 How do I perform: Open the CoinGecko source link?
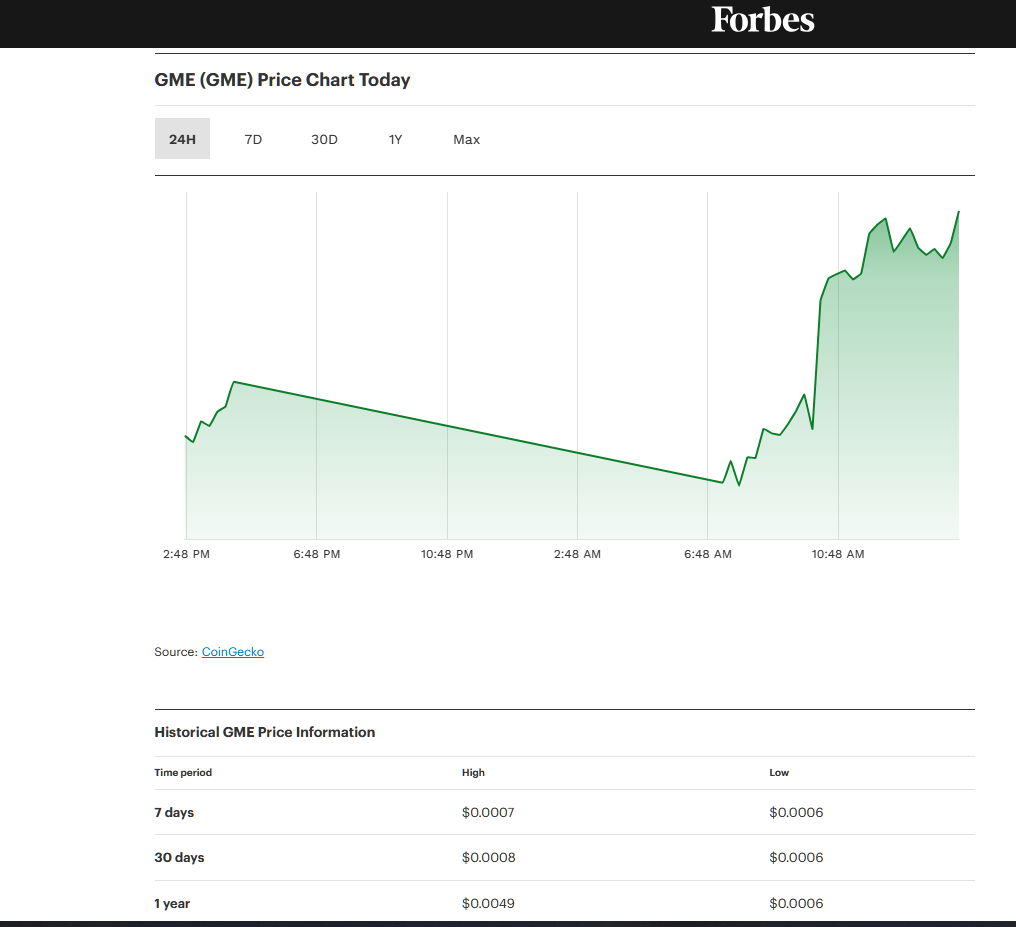[x=233, y=652]
